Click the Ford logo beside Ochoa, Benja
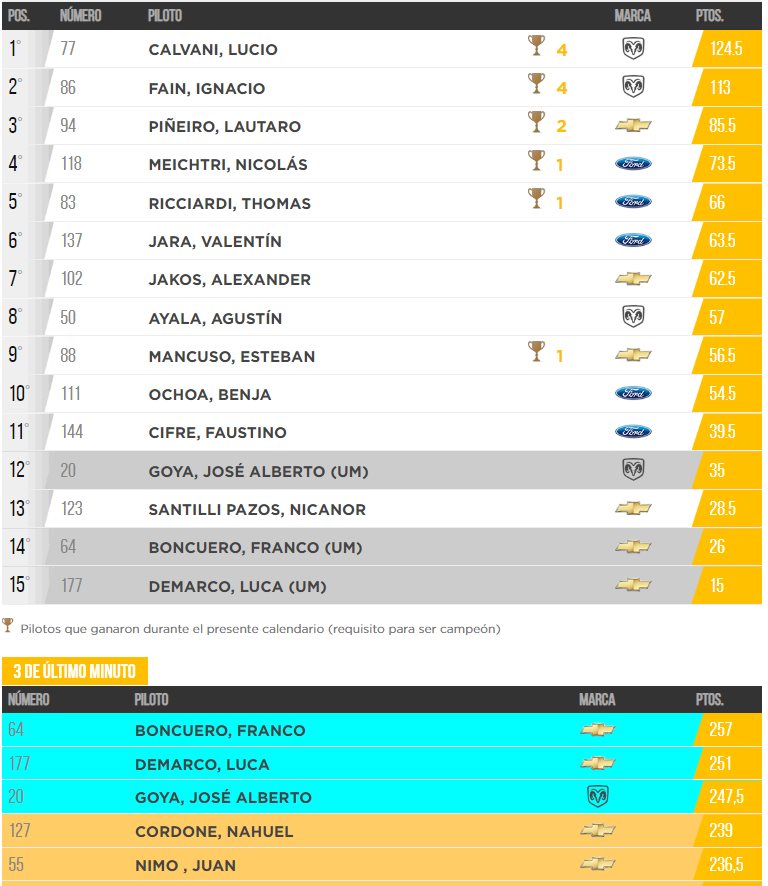The width and height of the screenshot is (768, 886). pyautogui.click(x=633, y=393)
